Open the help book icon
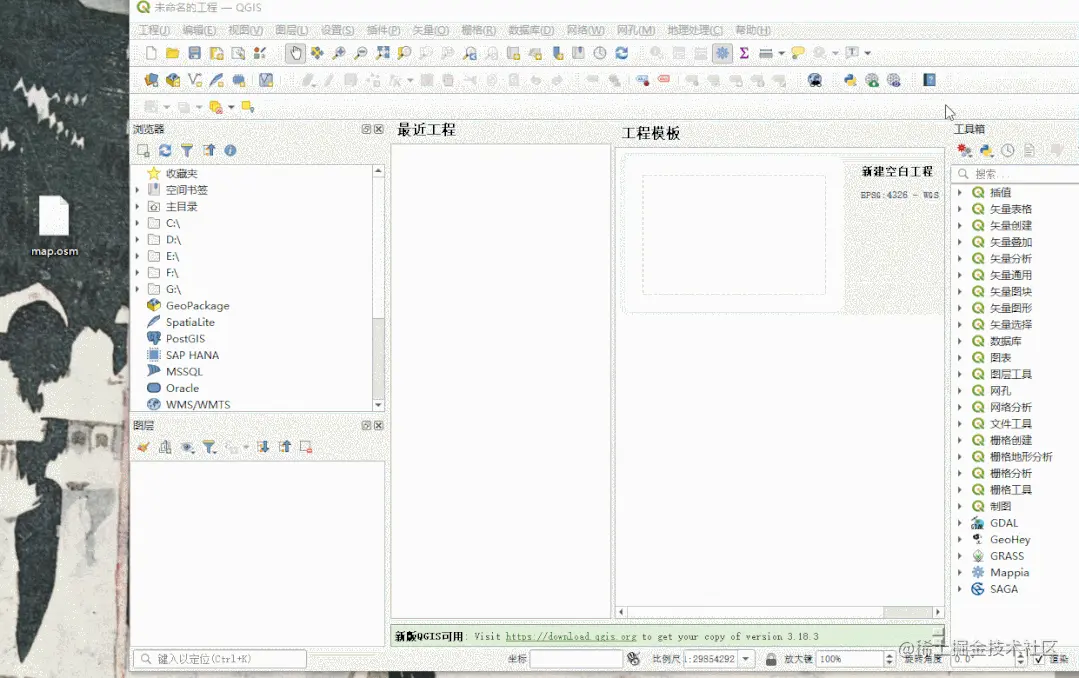Screen dimensions: 1079x678 pos(930,80)
